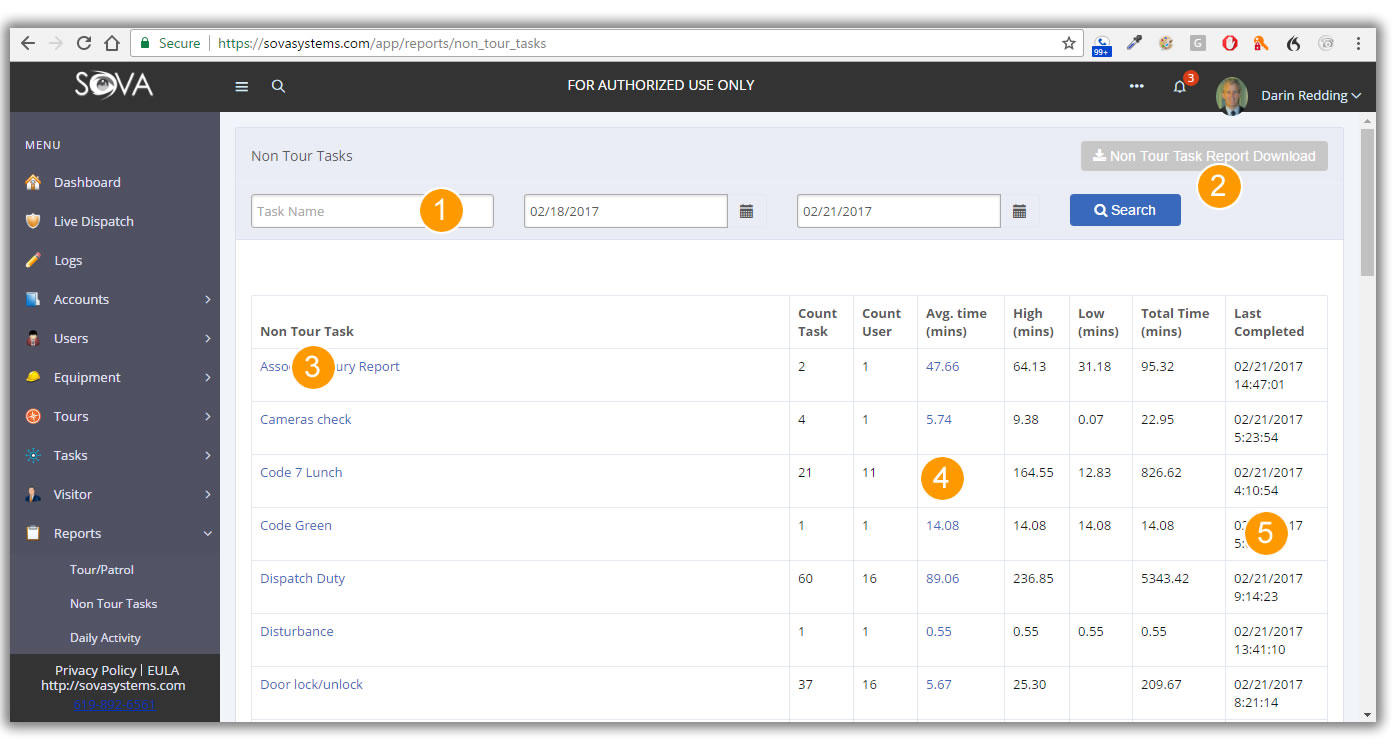Expand the Tasks sidebar section
Image resolution: width=1400 pixels, height=750 pixels.
[x=115, y=455]
